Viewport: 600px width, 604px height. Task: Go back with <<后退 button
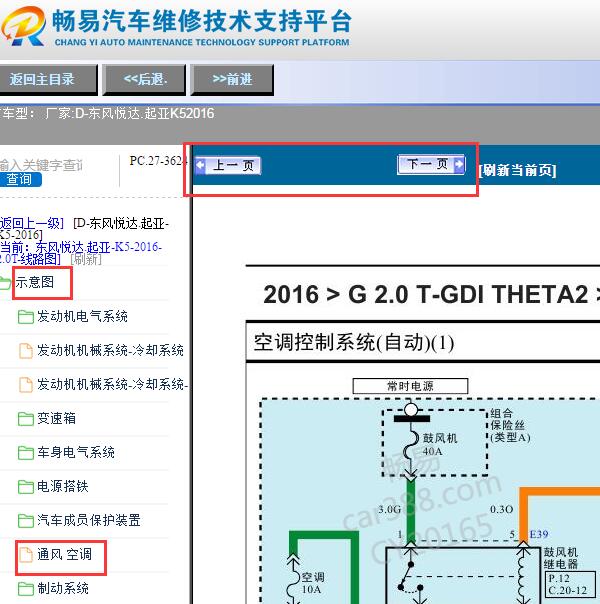tap(144, 80)
